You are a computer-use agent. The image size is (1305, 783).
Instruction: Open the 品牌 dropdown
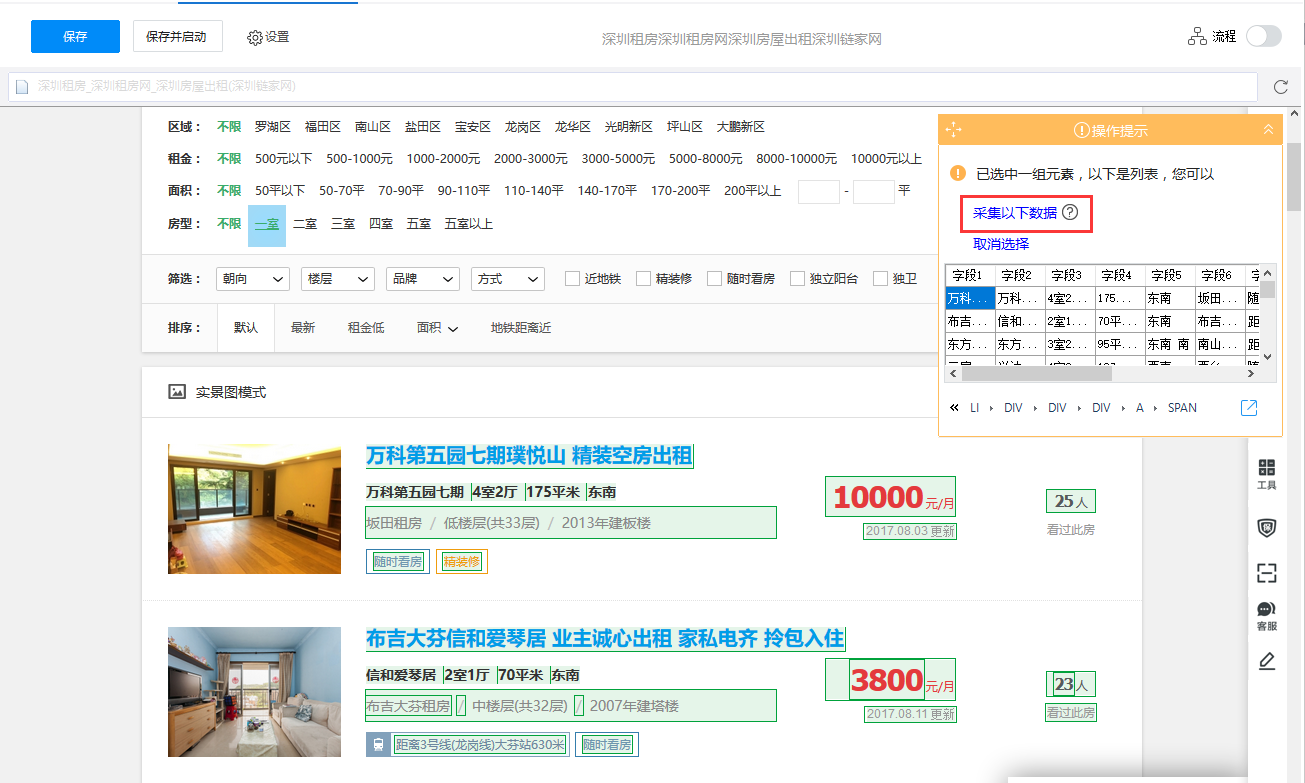[x=422, y=279]
